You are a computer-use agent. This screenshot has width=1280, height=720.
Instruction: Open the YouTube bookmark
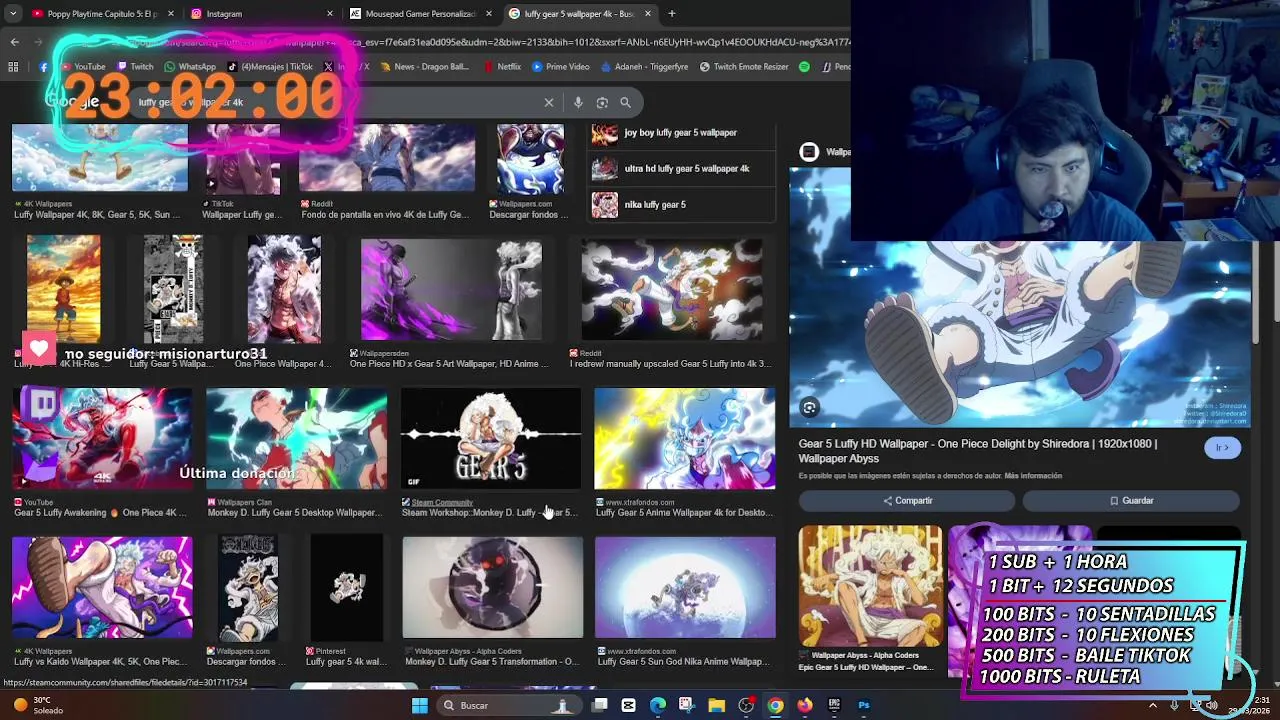82,67
